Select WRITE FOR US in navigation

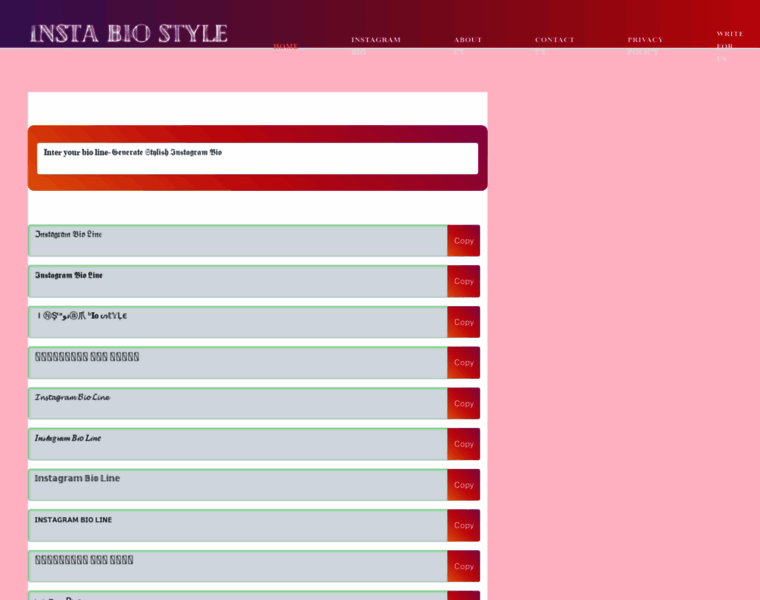729,46
